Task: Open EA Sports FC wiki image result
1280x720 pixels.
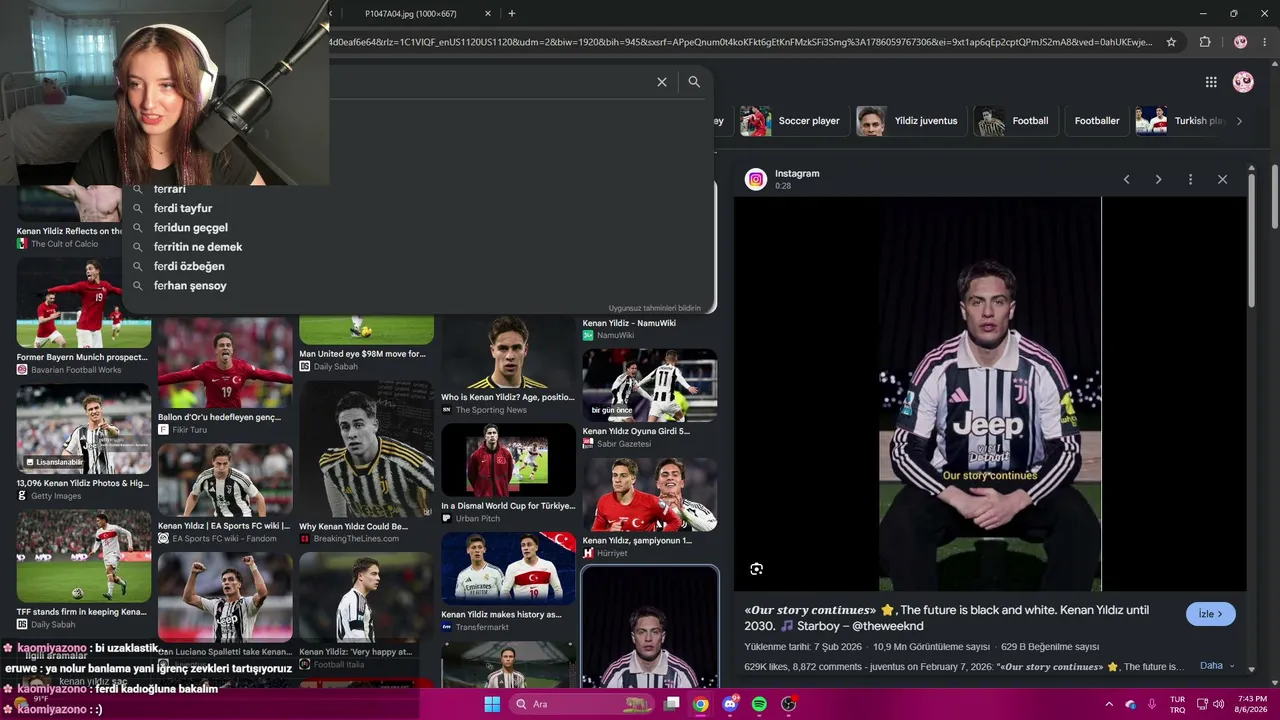Action: pyautogui.click(x=225, y=480)
